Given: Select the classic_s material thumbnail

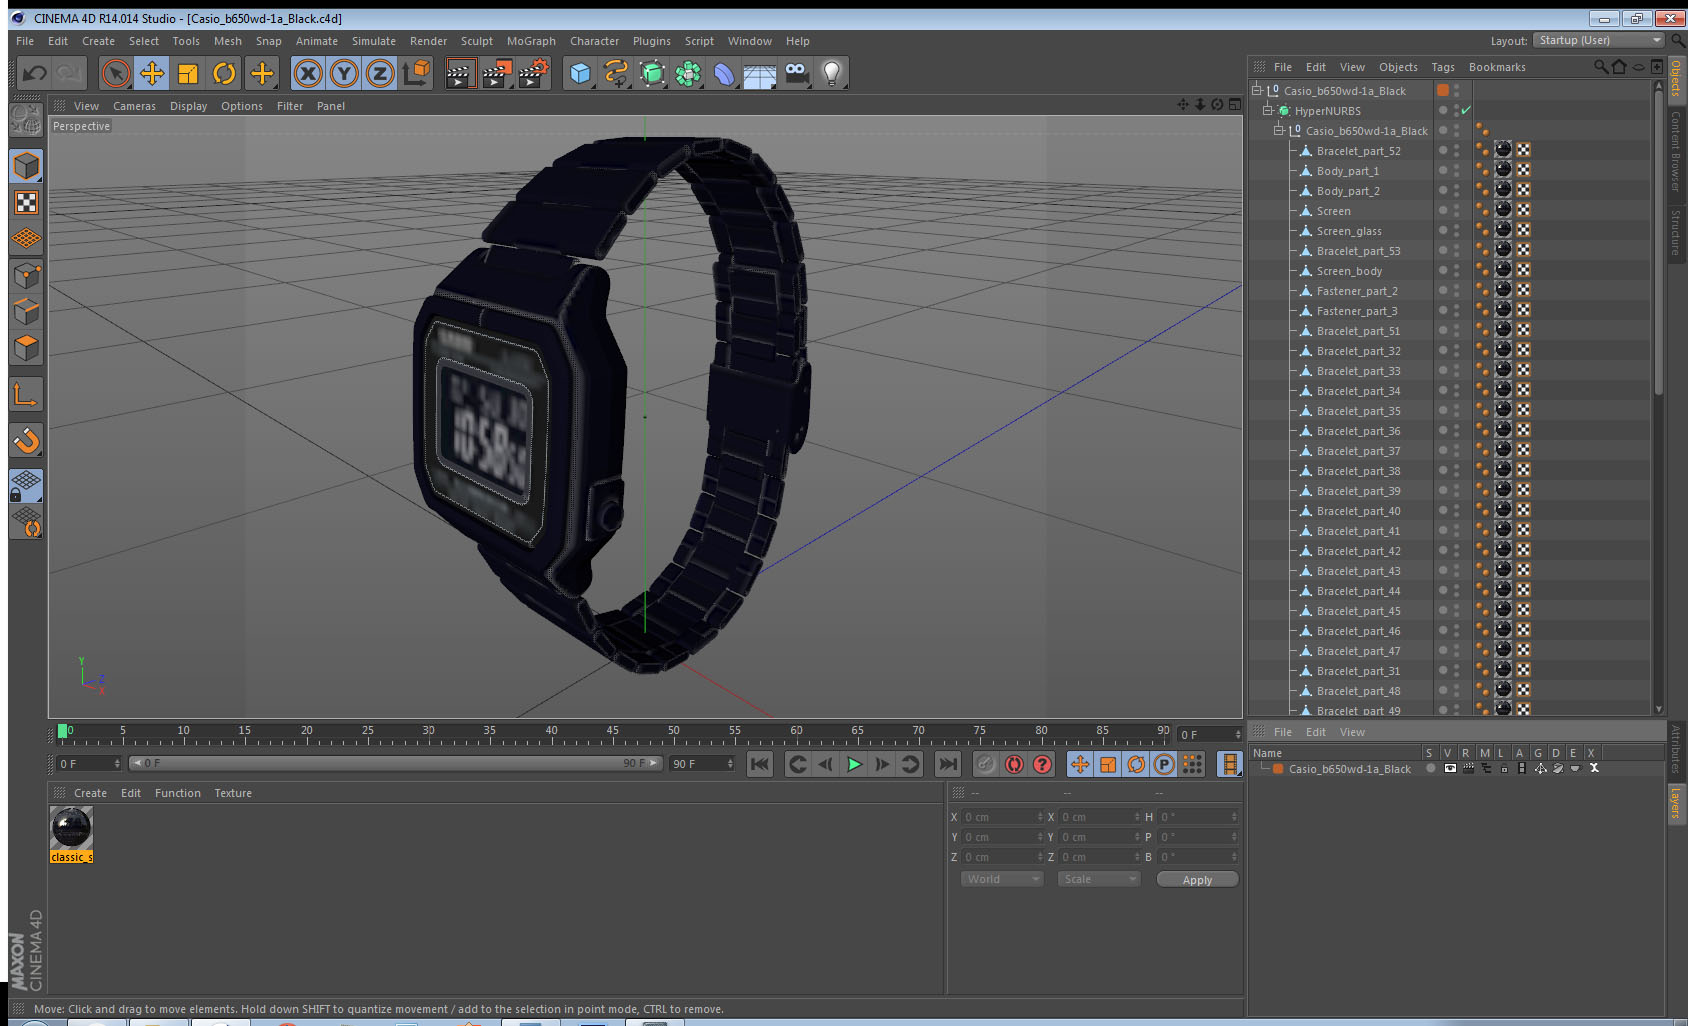Looking at the screenshot, I should tap(71, 828).
